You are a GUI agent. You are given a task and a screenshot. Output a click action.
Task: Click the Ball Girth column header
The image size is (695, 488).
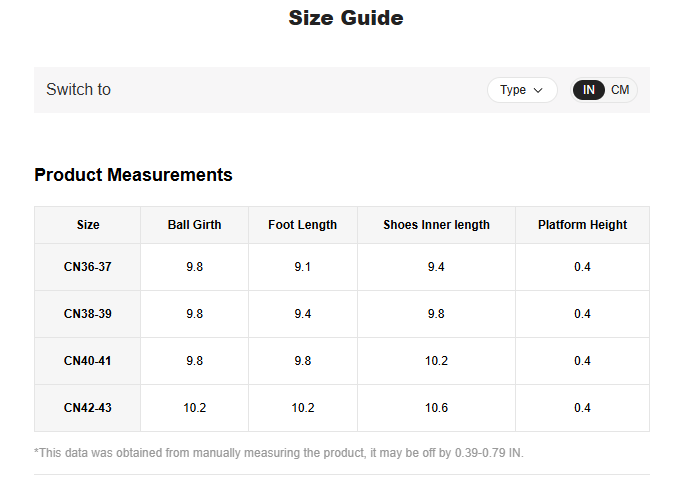(x=194, y=225)
